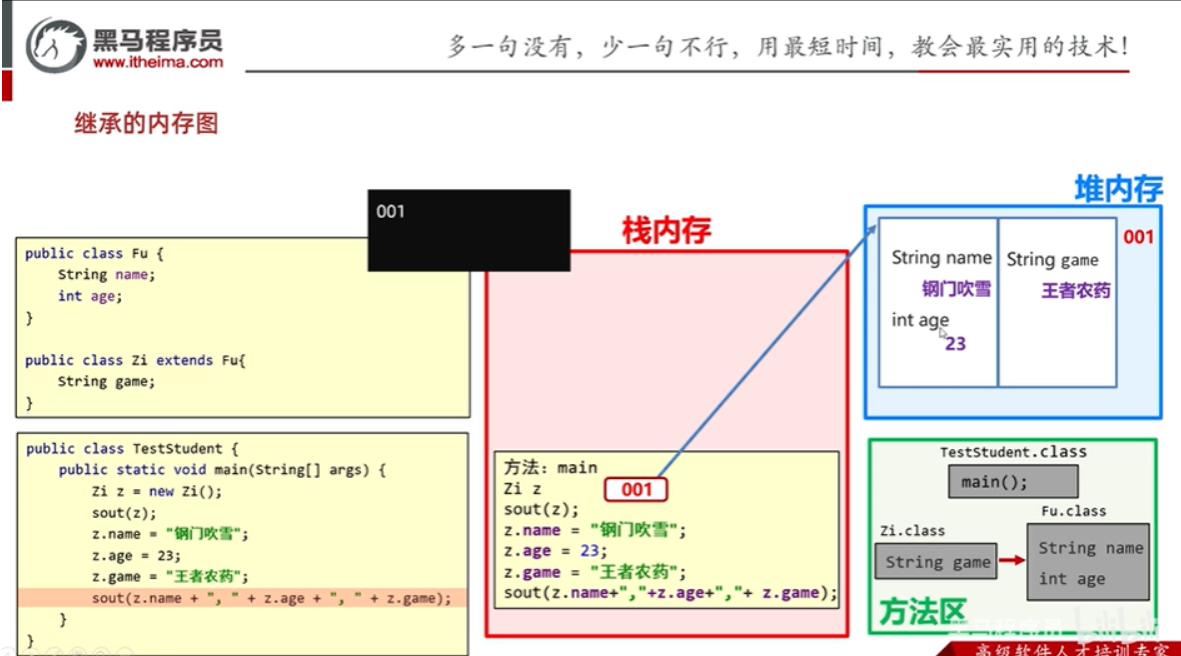Click the black 001 overlay box

468,231
